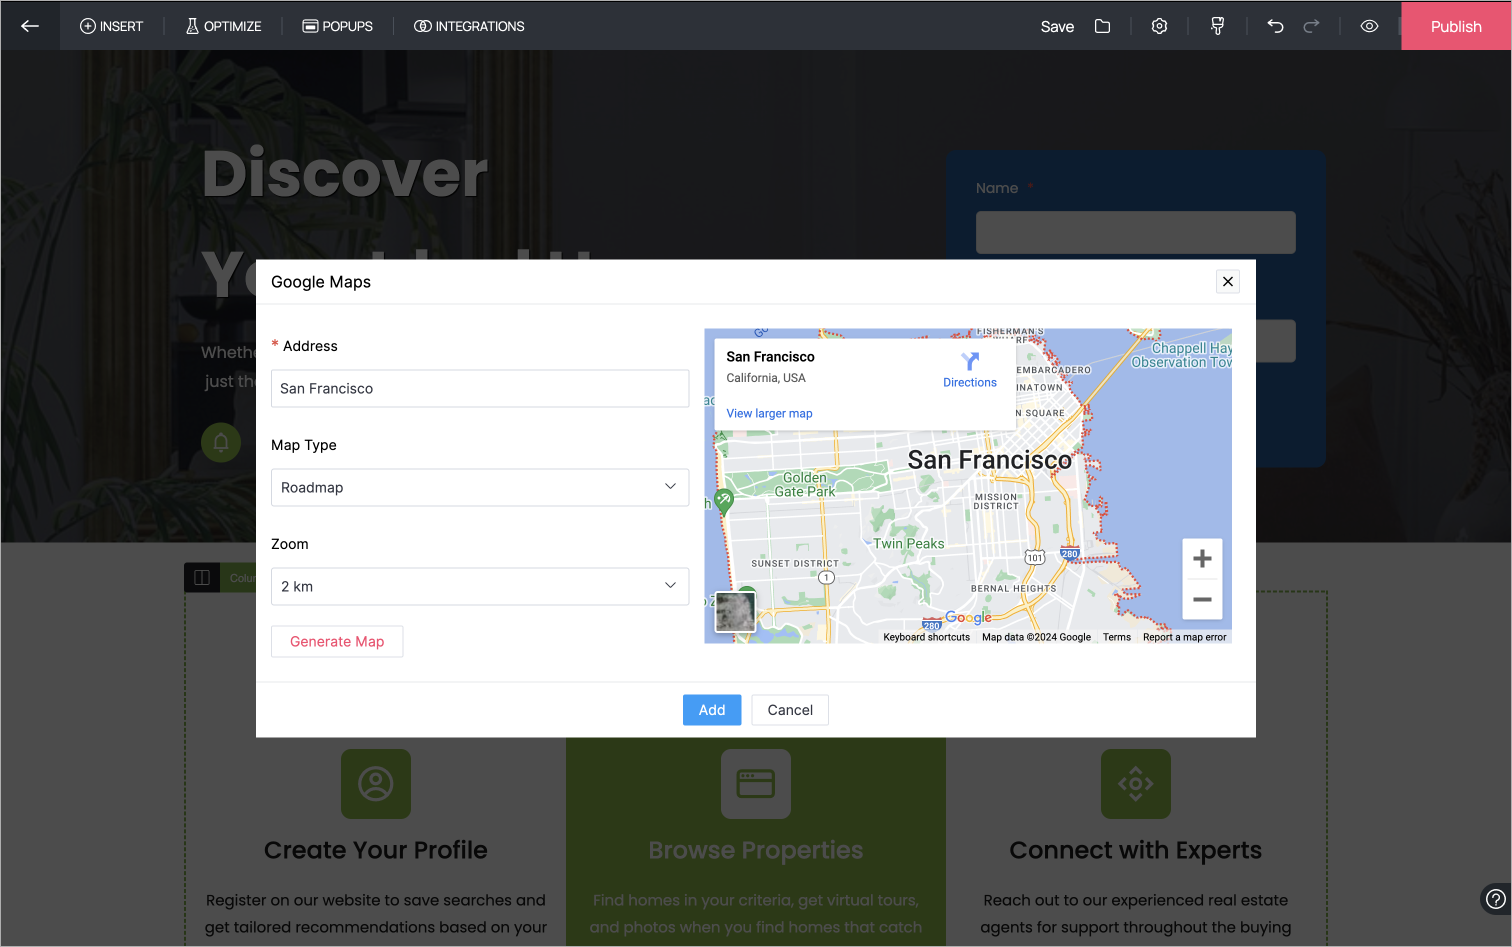Open the Map Type dropdown
1512x947 pixels.
480,487
